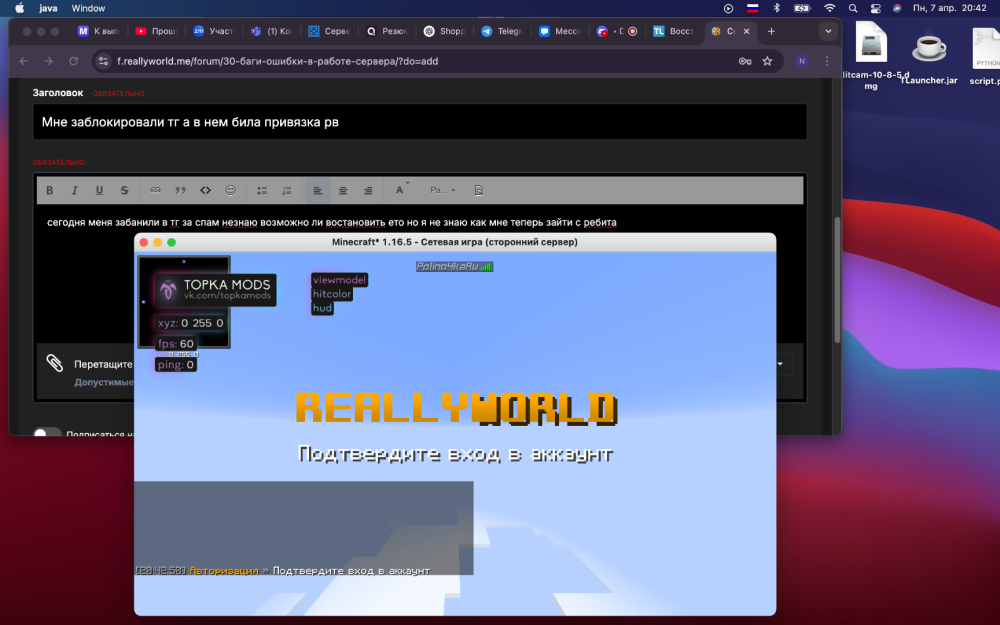Toggle strikethrough formatting in the editor

pyautogui.click(x=124, y=190)
